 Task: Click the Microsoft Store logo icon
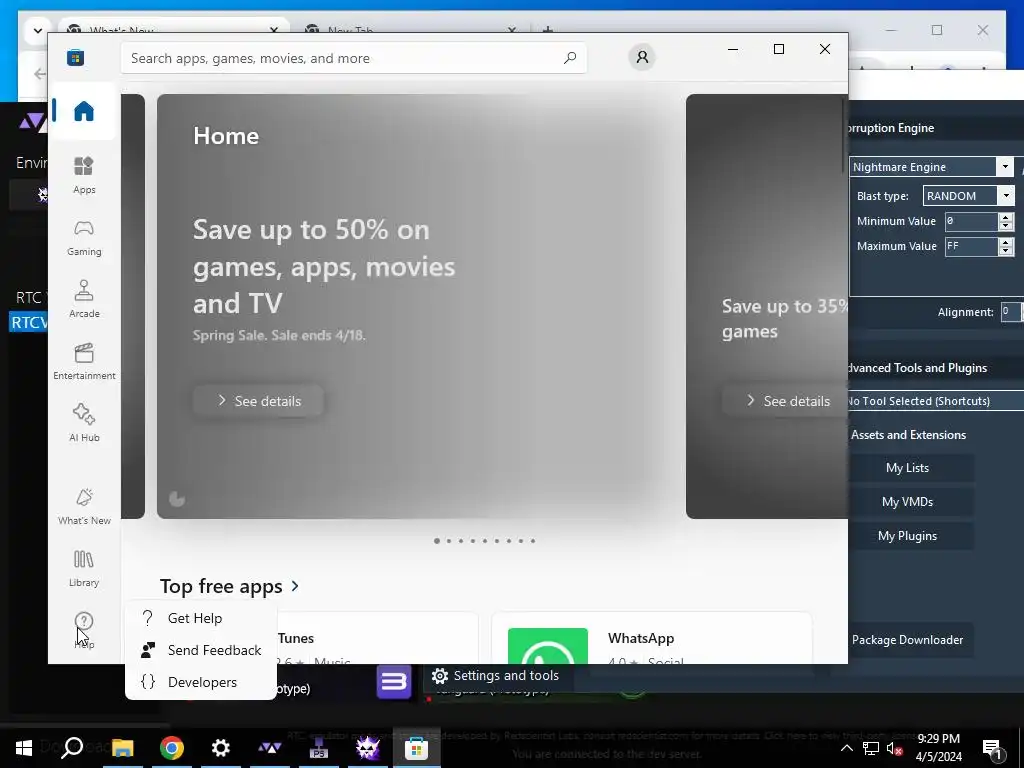pyautogui.click(x=75, y=57)
